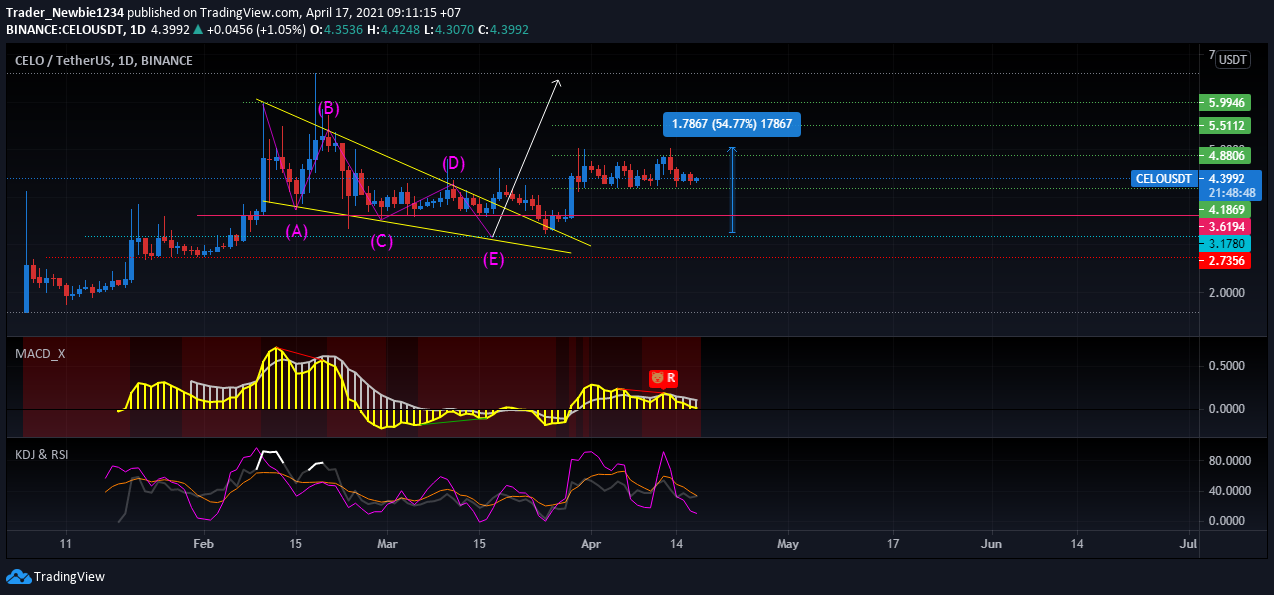Image resolution: width=1274 pixels, height=595 pixels.
Task: Select the (B) wave label
Action: coord(328,108)
